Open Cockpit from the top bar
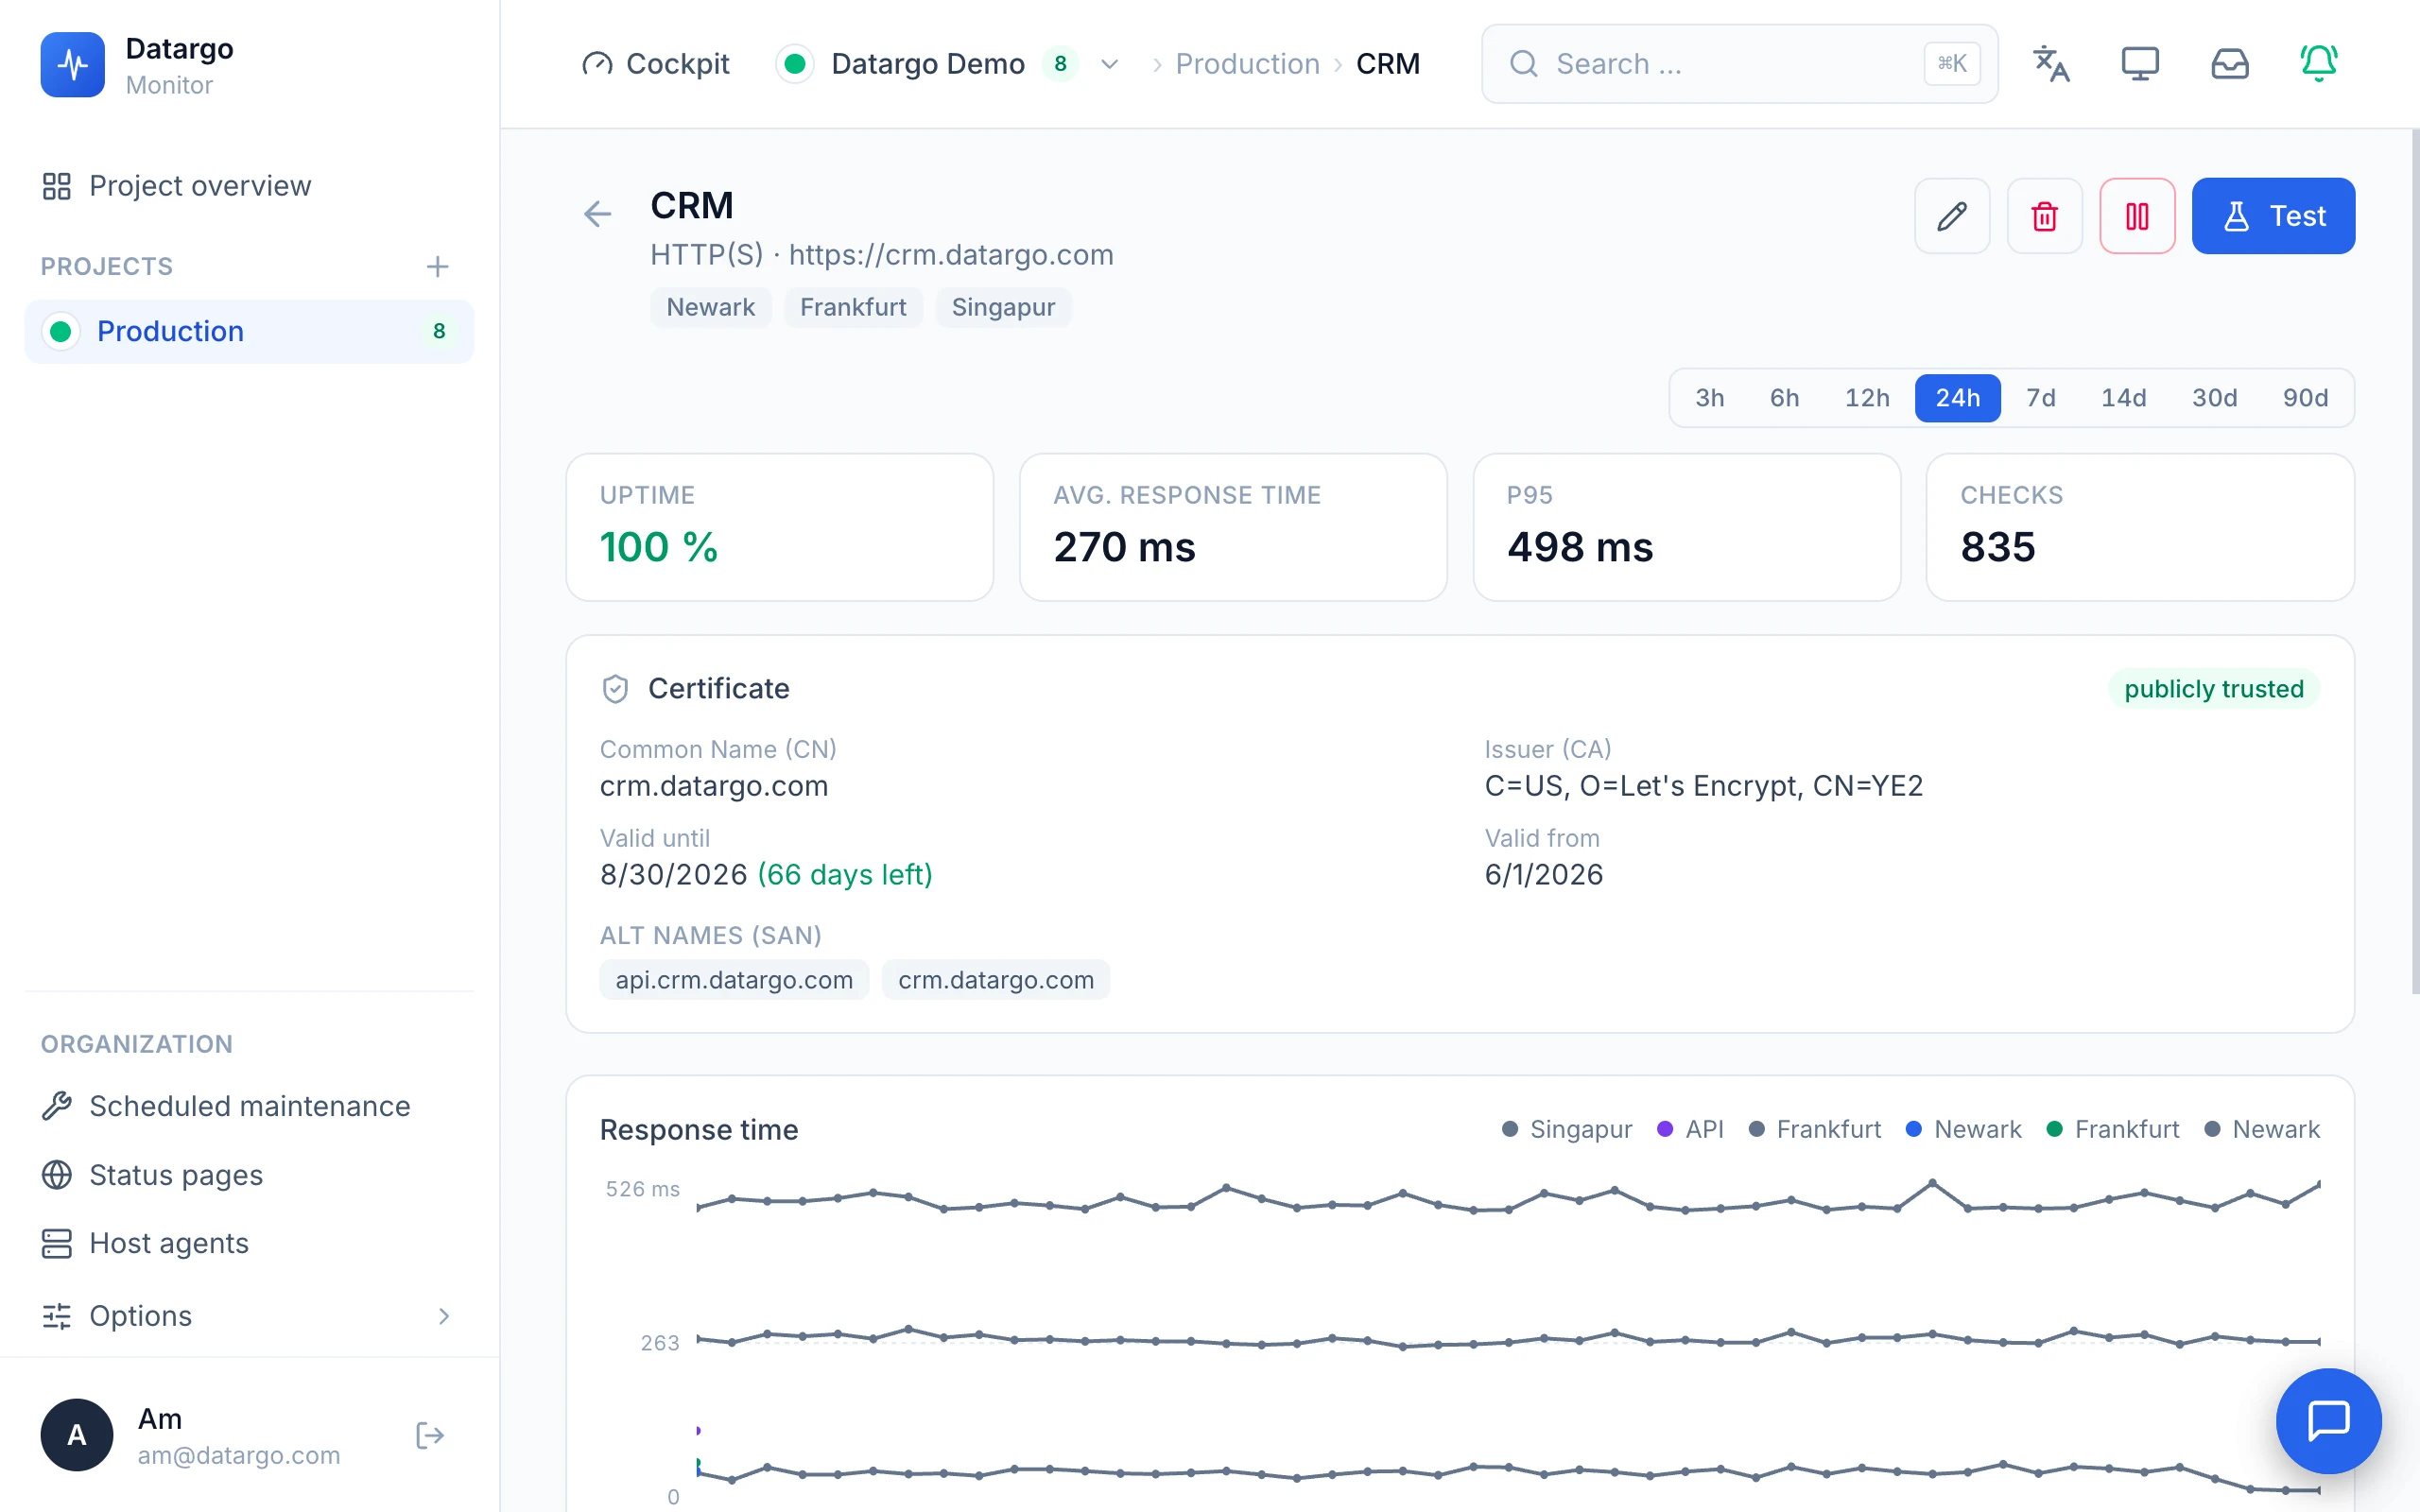The image size is (2420, 1512). coord(656,64)
